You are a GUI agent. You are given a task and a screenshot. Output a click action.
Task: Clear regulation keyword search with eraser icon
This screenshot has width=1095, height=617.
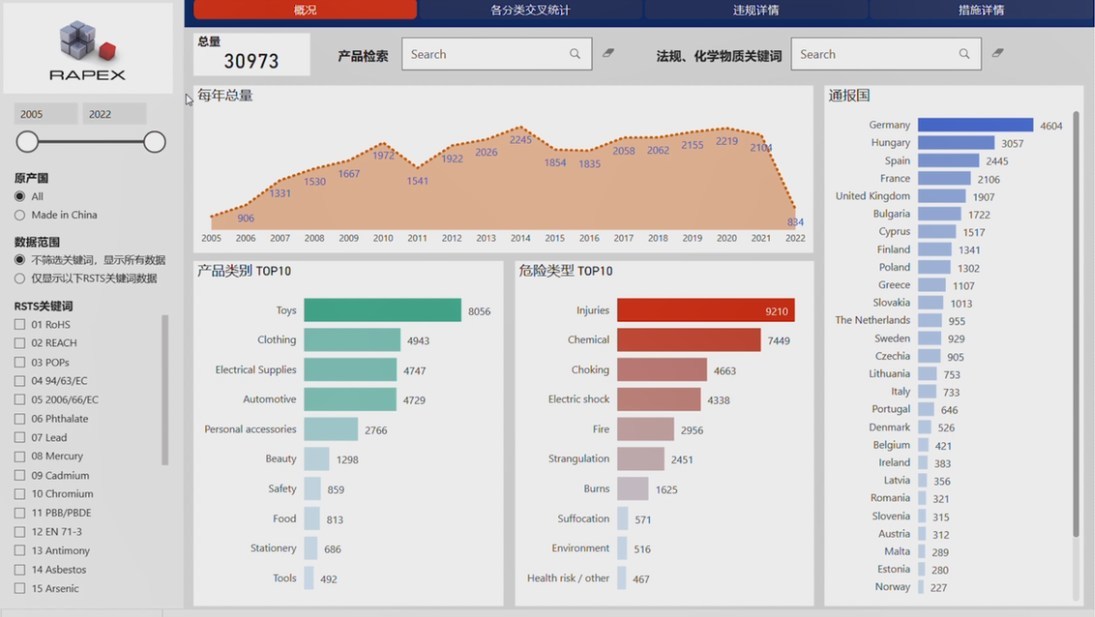click(997, 53)
